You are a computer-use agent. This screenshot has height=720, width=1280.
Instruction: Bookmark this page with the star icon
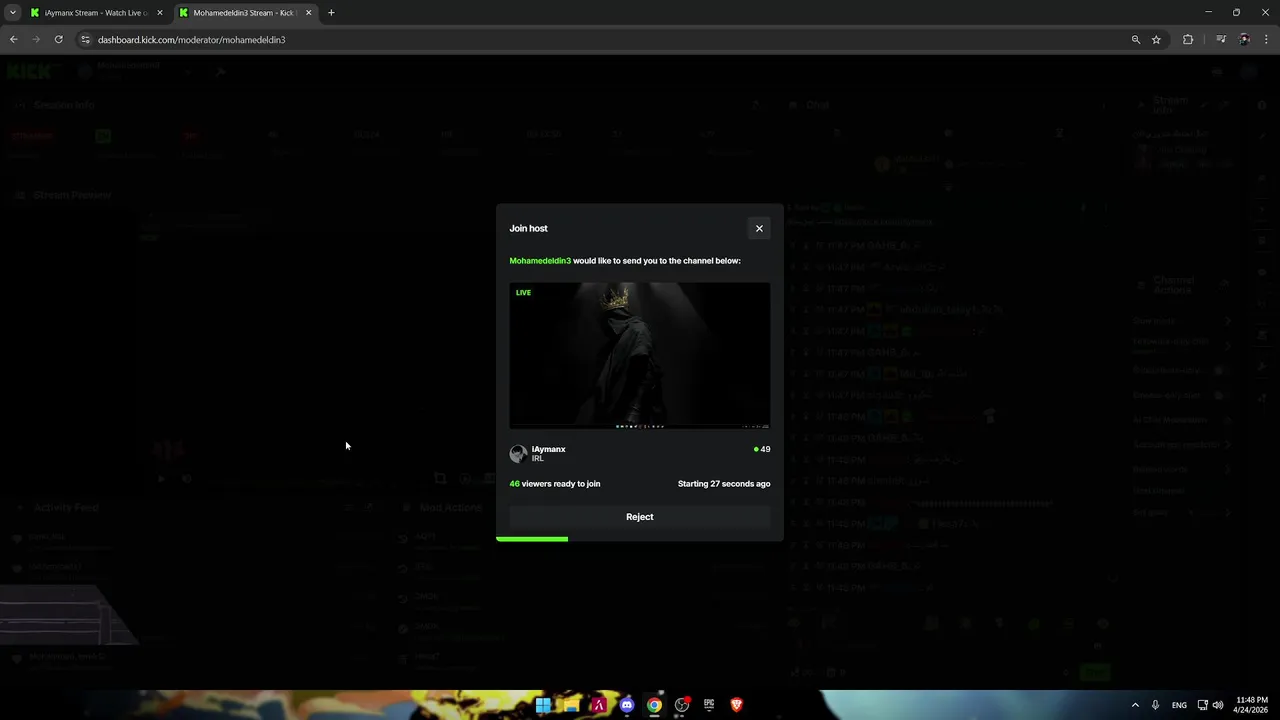1156,40
